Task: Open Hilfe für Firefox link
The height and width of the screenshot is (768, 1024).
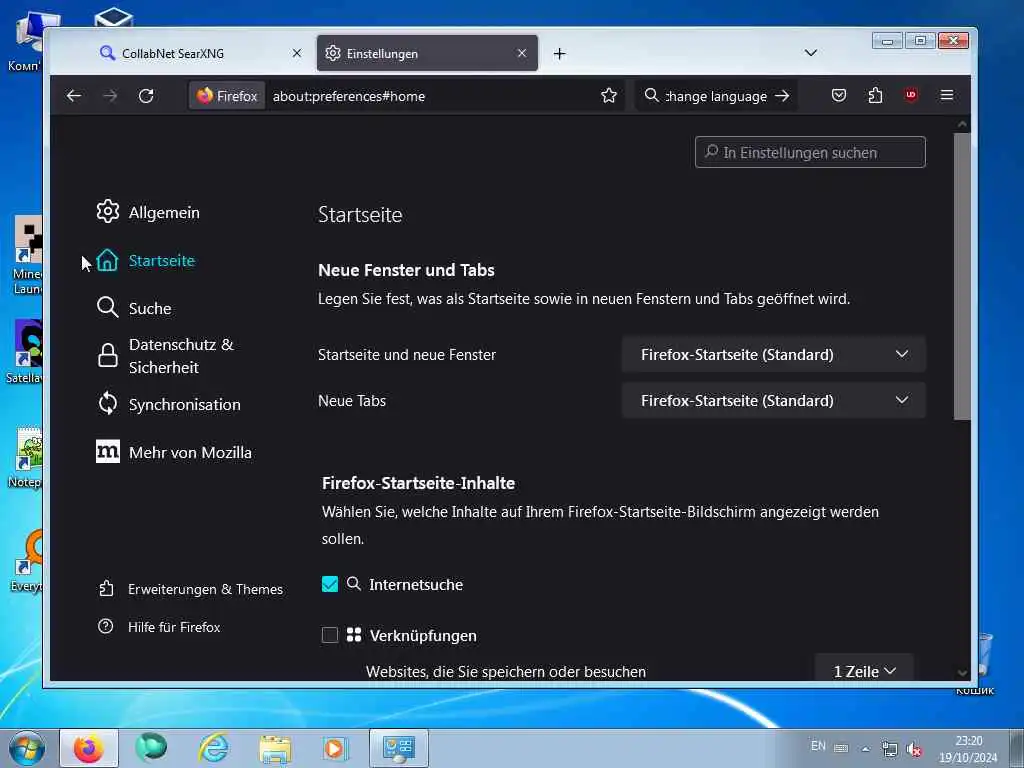Action: pyautogui.click(x=159, y=627)
